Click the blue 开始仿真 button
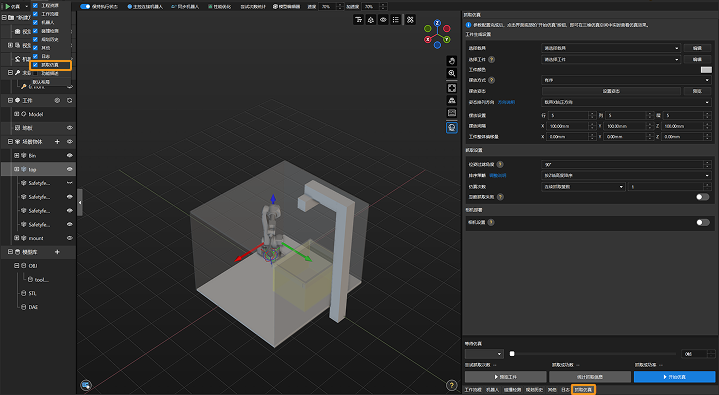Viewport: 719px width, 395px height. pyautogui.click(x=674, y=377)
